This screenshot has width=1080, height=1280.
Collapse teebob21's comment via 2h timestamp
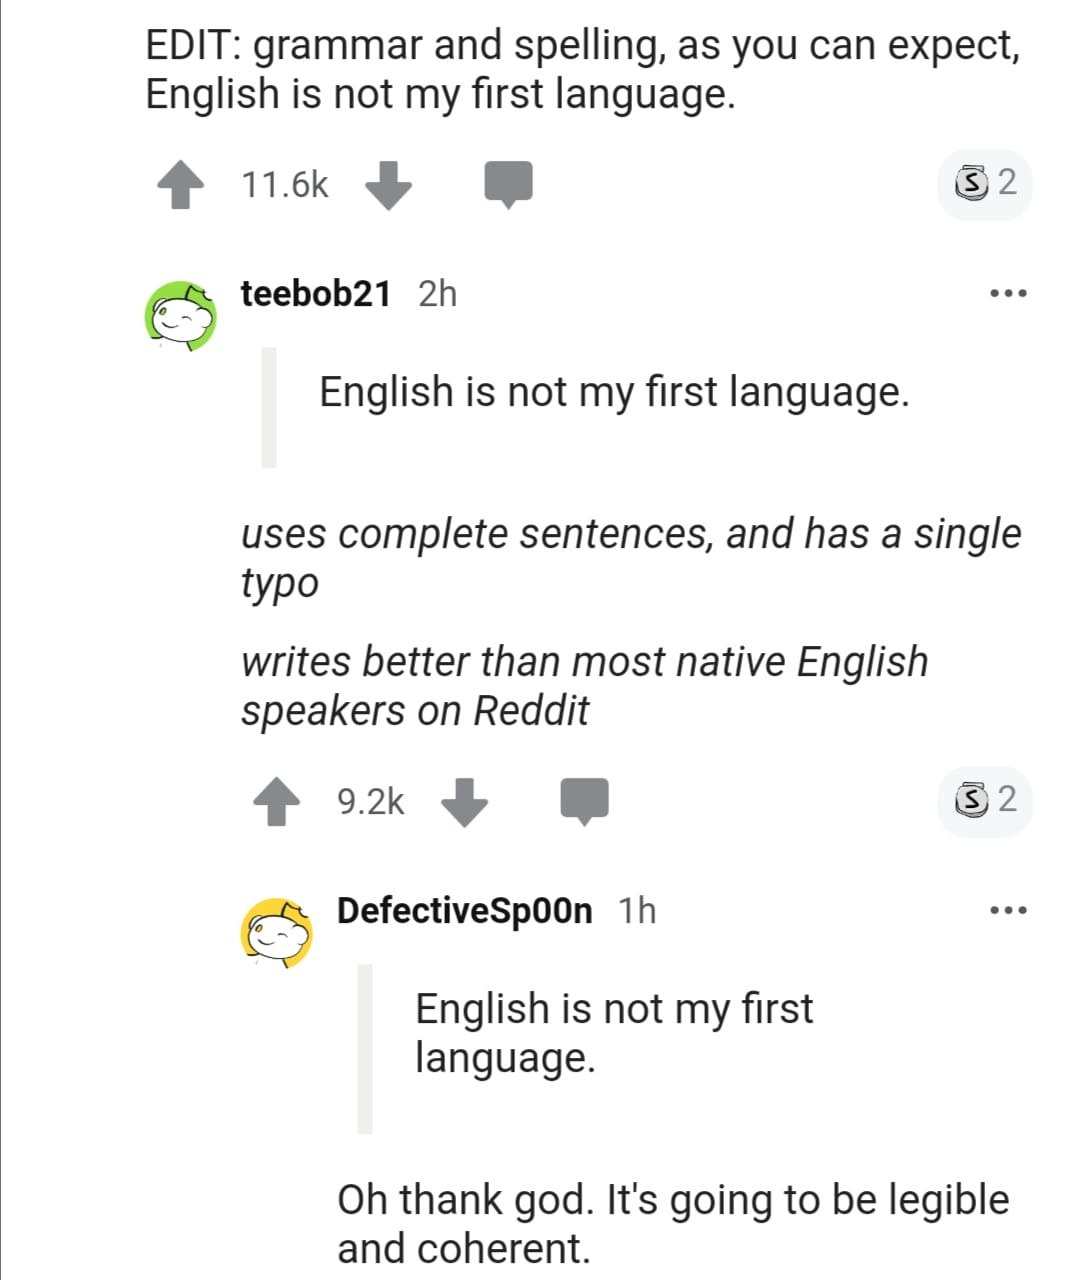tap(437, 294)
